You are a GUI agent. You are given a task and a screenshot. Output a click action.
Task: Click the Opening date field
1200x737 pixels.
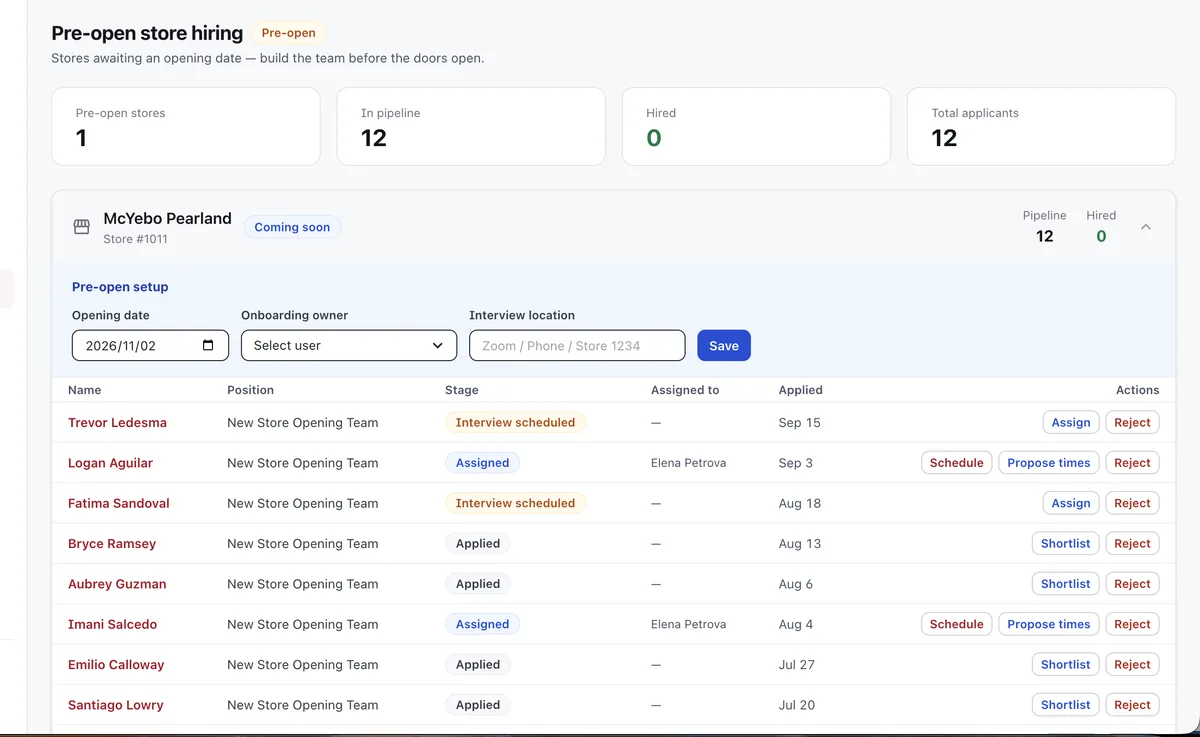150,345
